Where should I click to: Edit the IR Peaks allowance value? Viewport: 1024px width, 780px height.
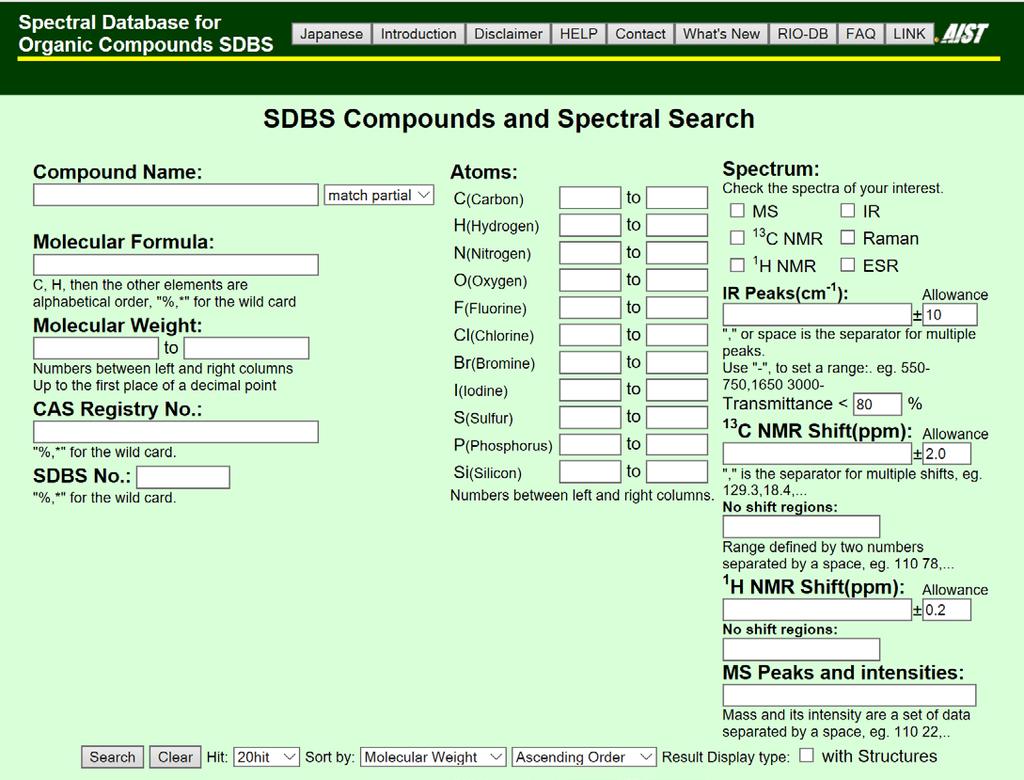[x=950, y=314]
